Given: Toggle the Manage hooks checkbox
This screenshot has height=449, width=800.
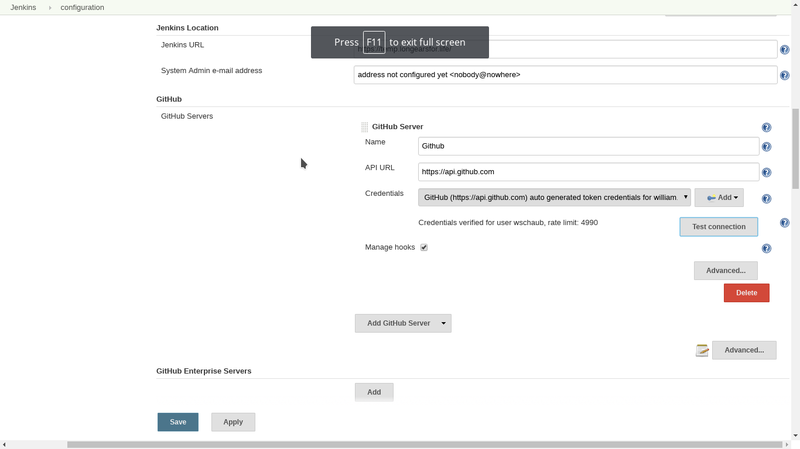Looking at the screenshot, I should pyautogui.click(x=424, y=247).
